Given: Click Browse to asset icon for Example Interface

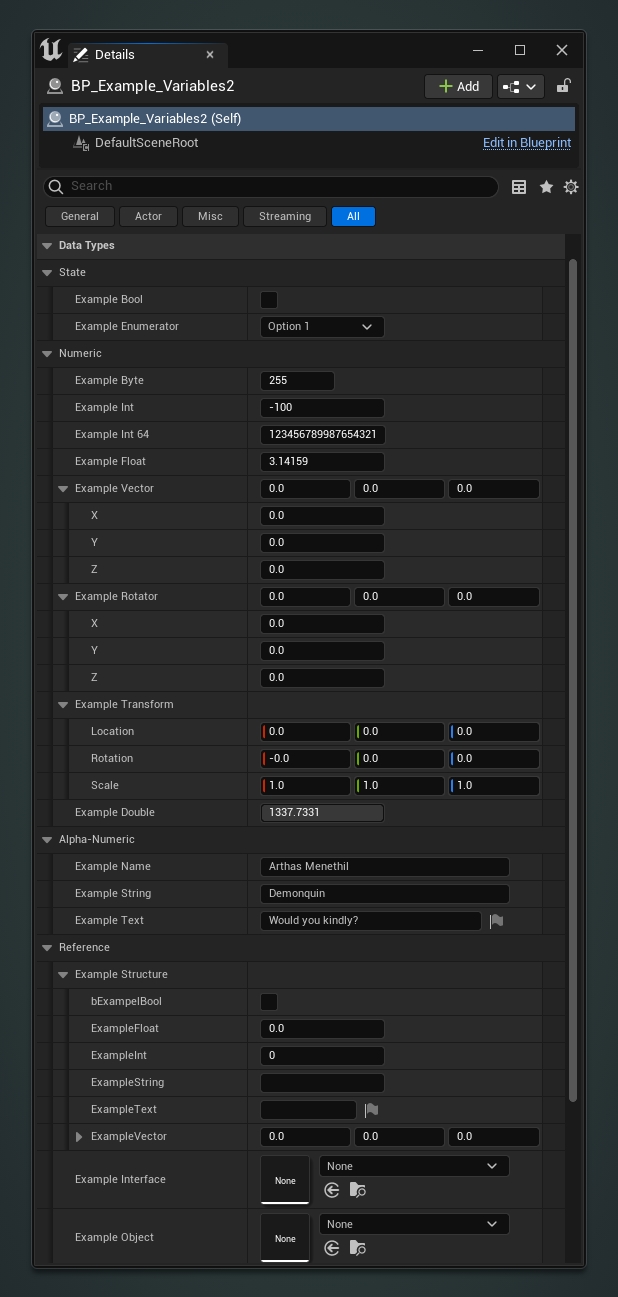Looking at the screenshot, I should (x=358, y=1190).
